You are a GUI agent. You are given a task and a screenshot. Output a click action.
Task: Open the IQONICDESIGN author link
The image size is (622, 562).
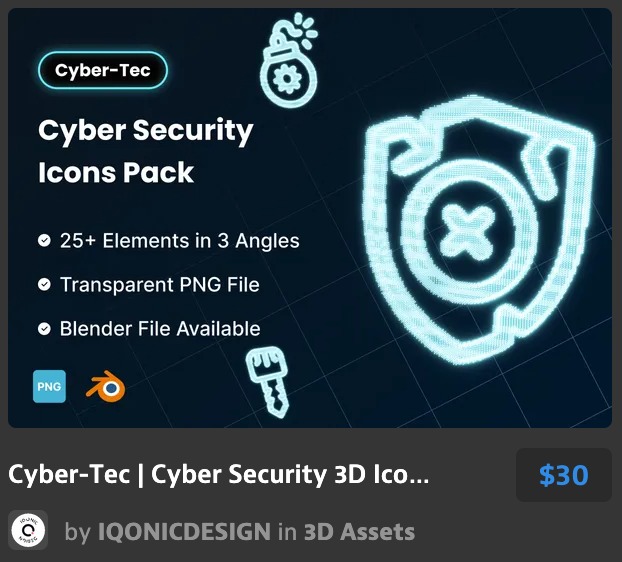pyautogui.click(x=184, y=531)
